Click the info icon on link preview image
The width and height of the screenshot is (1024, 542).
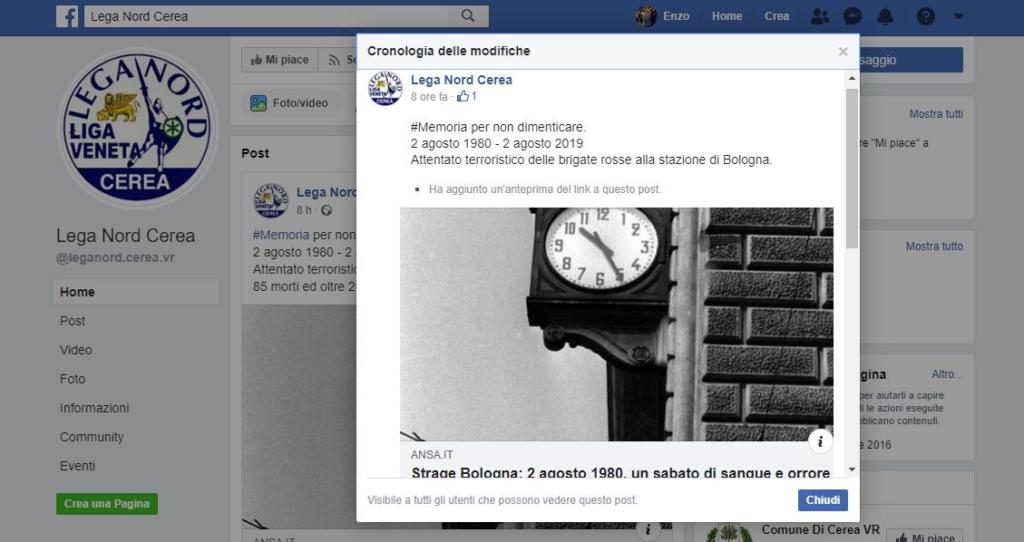(820, 441)
